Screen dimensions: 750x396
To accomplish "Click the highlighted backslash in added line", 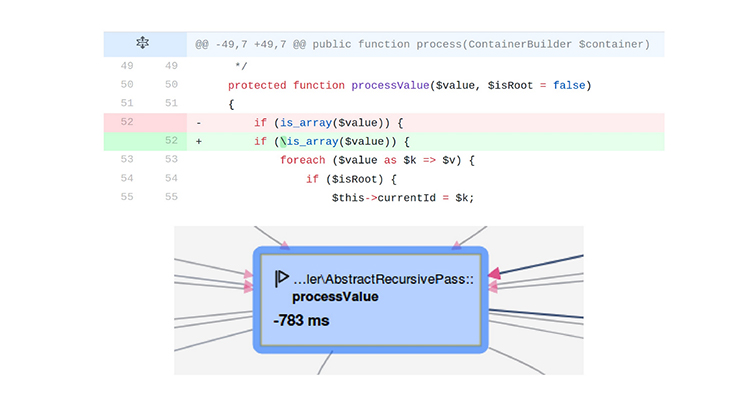I will [283, 142].
